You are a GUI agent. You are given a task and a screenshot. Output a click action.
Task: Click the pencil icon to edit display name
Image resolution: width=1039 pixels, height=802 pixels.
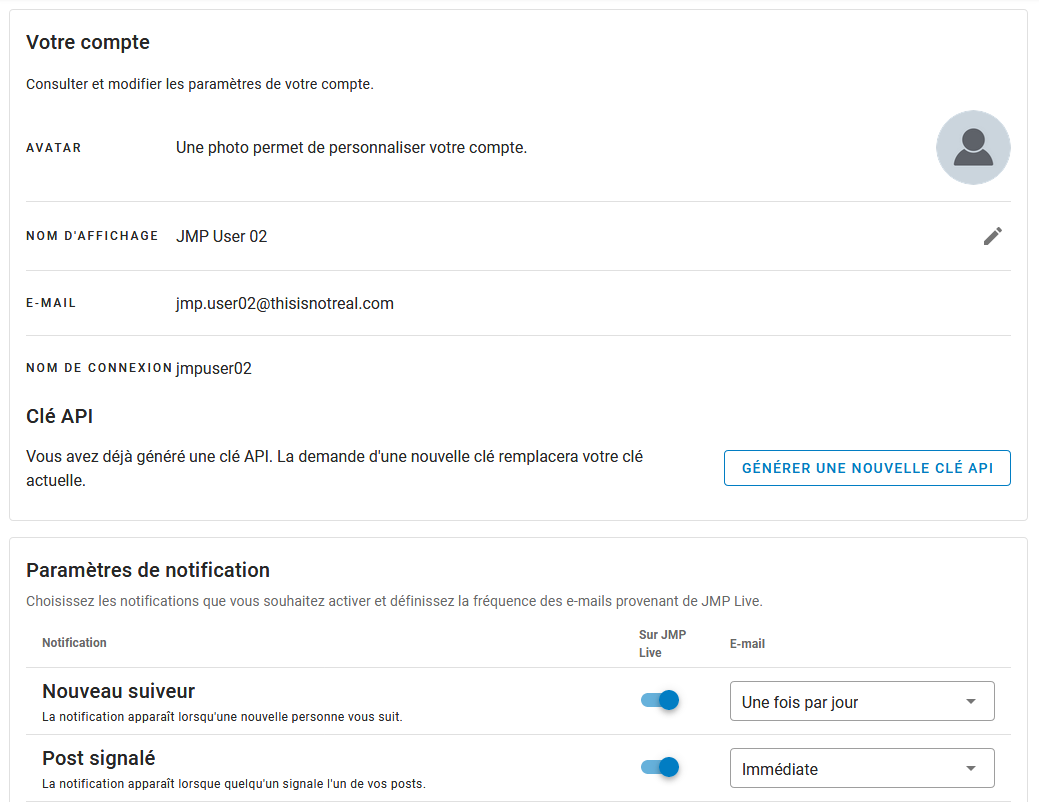click(x=992, y=236)
